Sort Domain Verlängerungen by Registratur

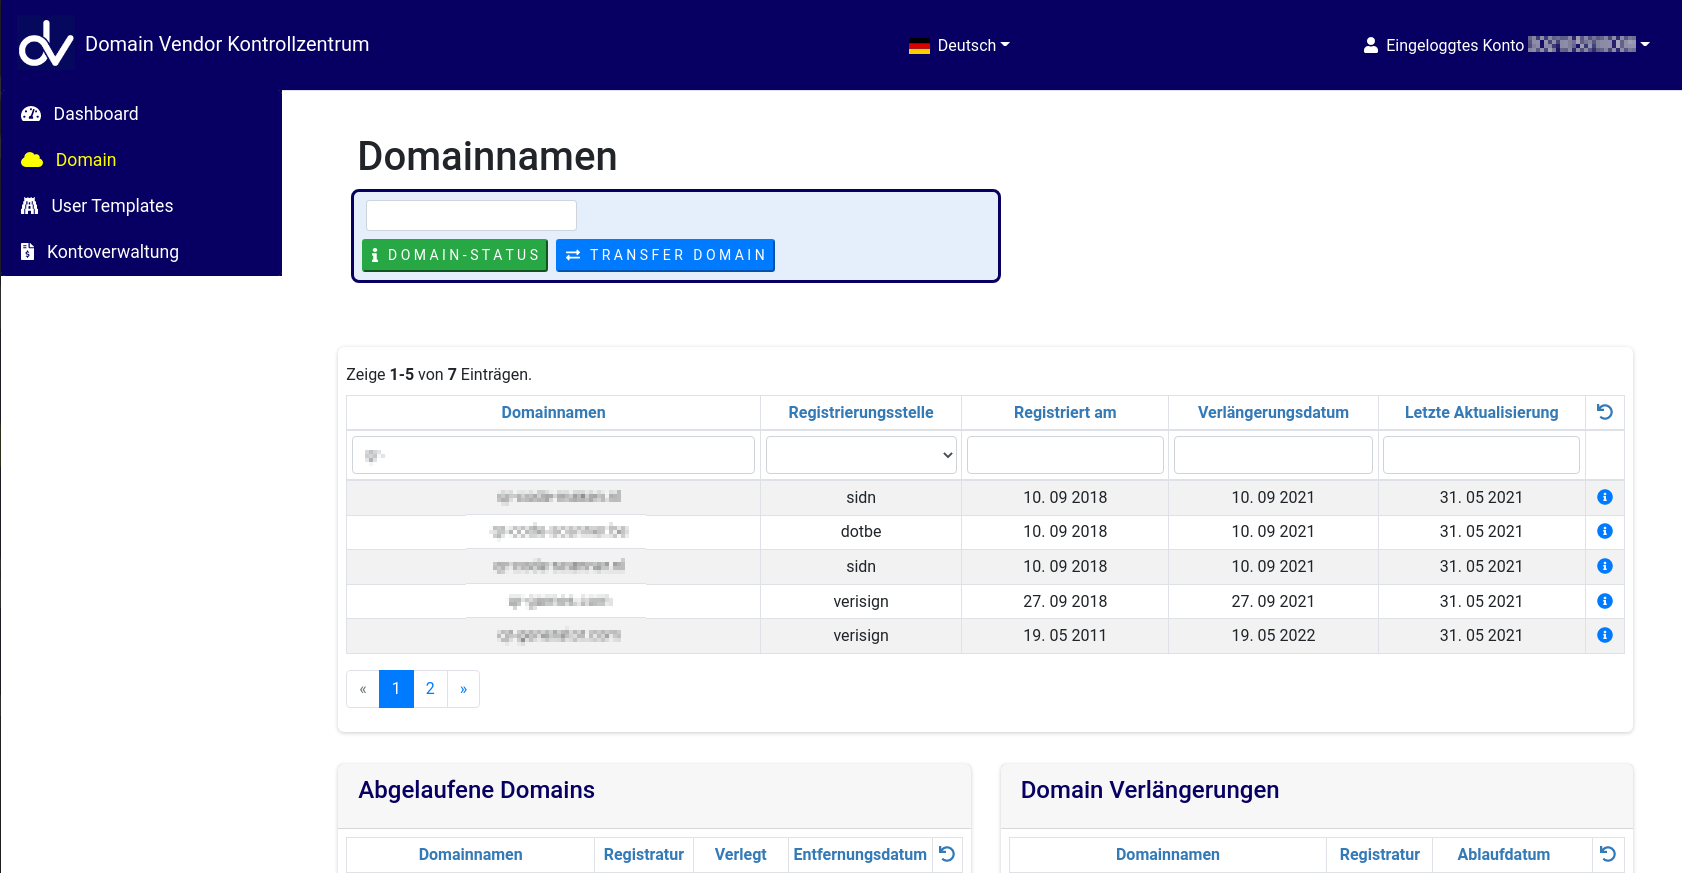click(x=1380, y=855)
